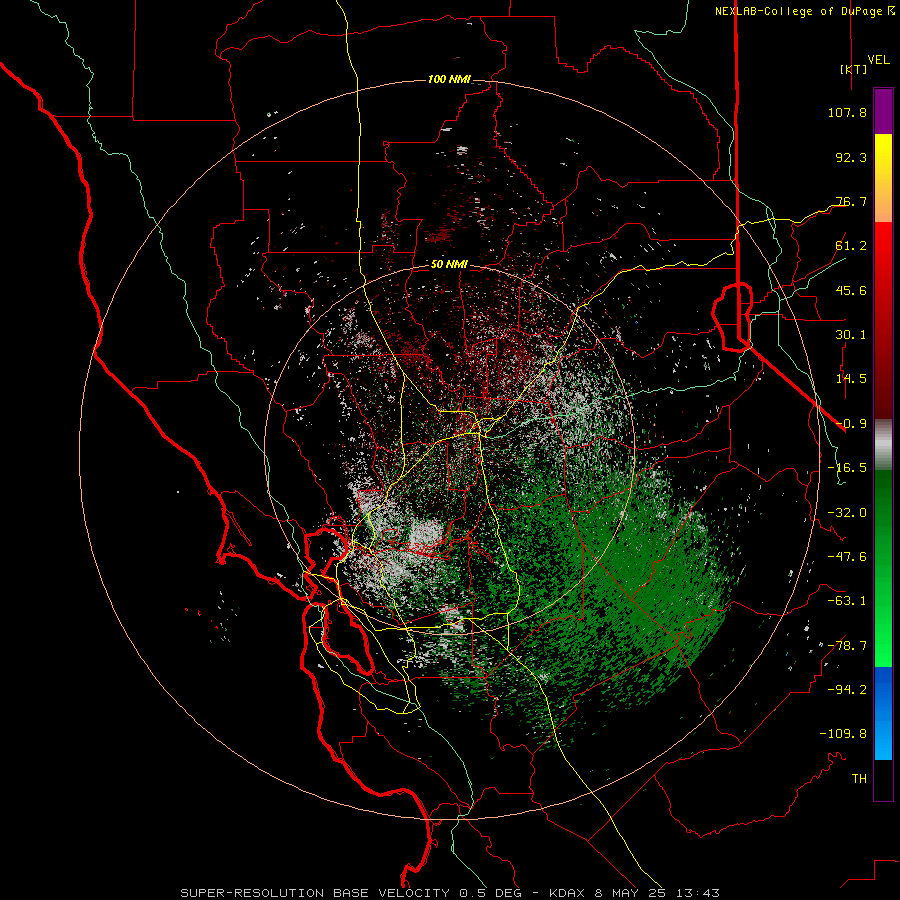Click the 92.3 velocity scale label

click(851, 157)
